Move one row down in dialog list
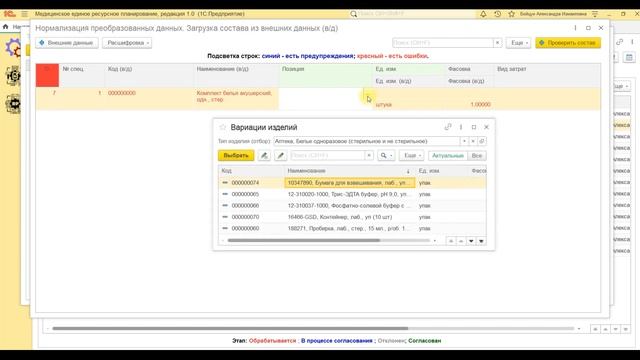Image resolution: width=640 pixels, height=360 pixels. point(471,241)
